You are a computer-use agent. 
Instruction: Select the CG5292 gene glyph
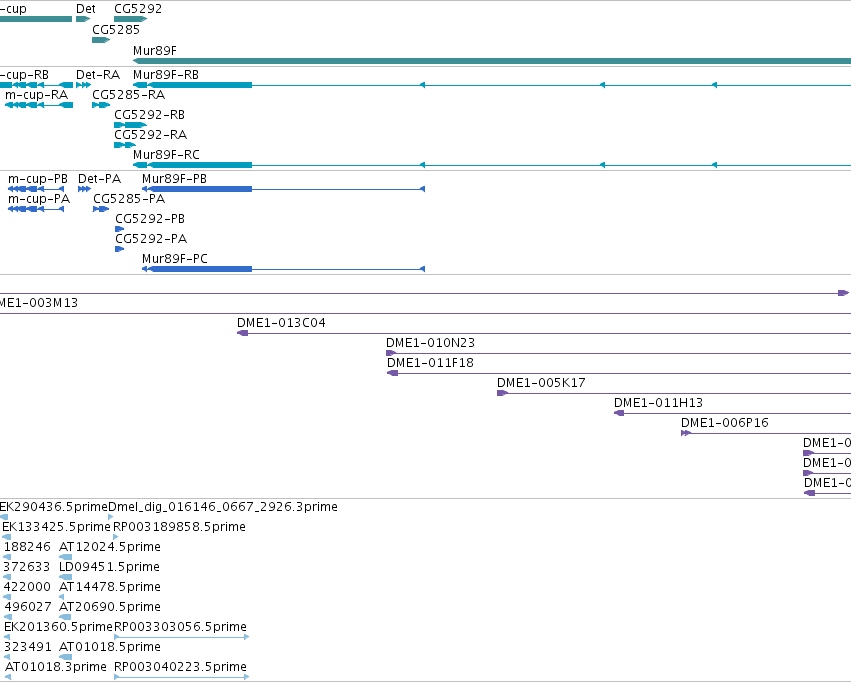[x=131, y=19]
